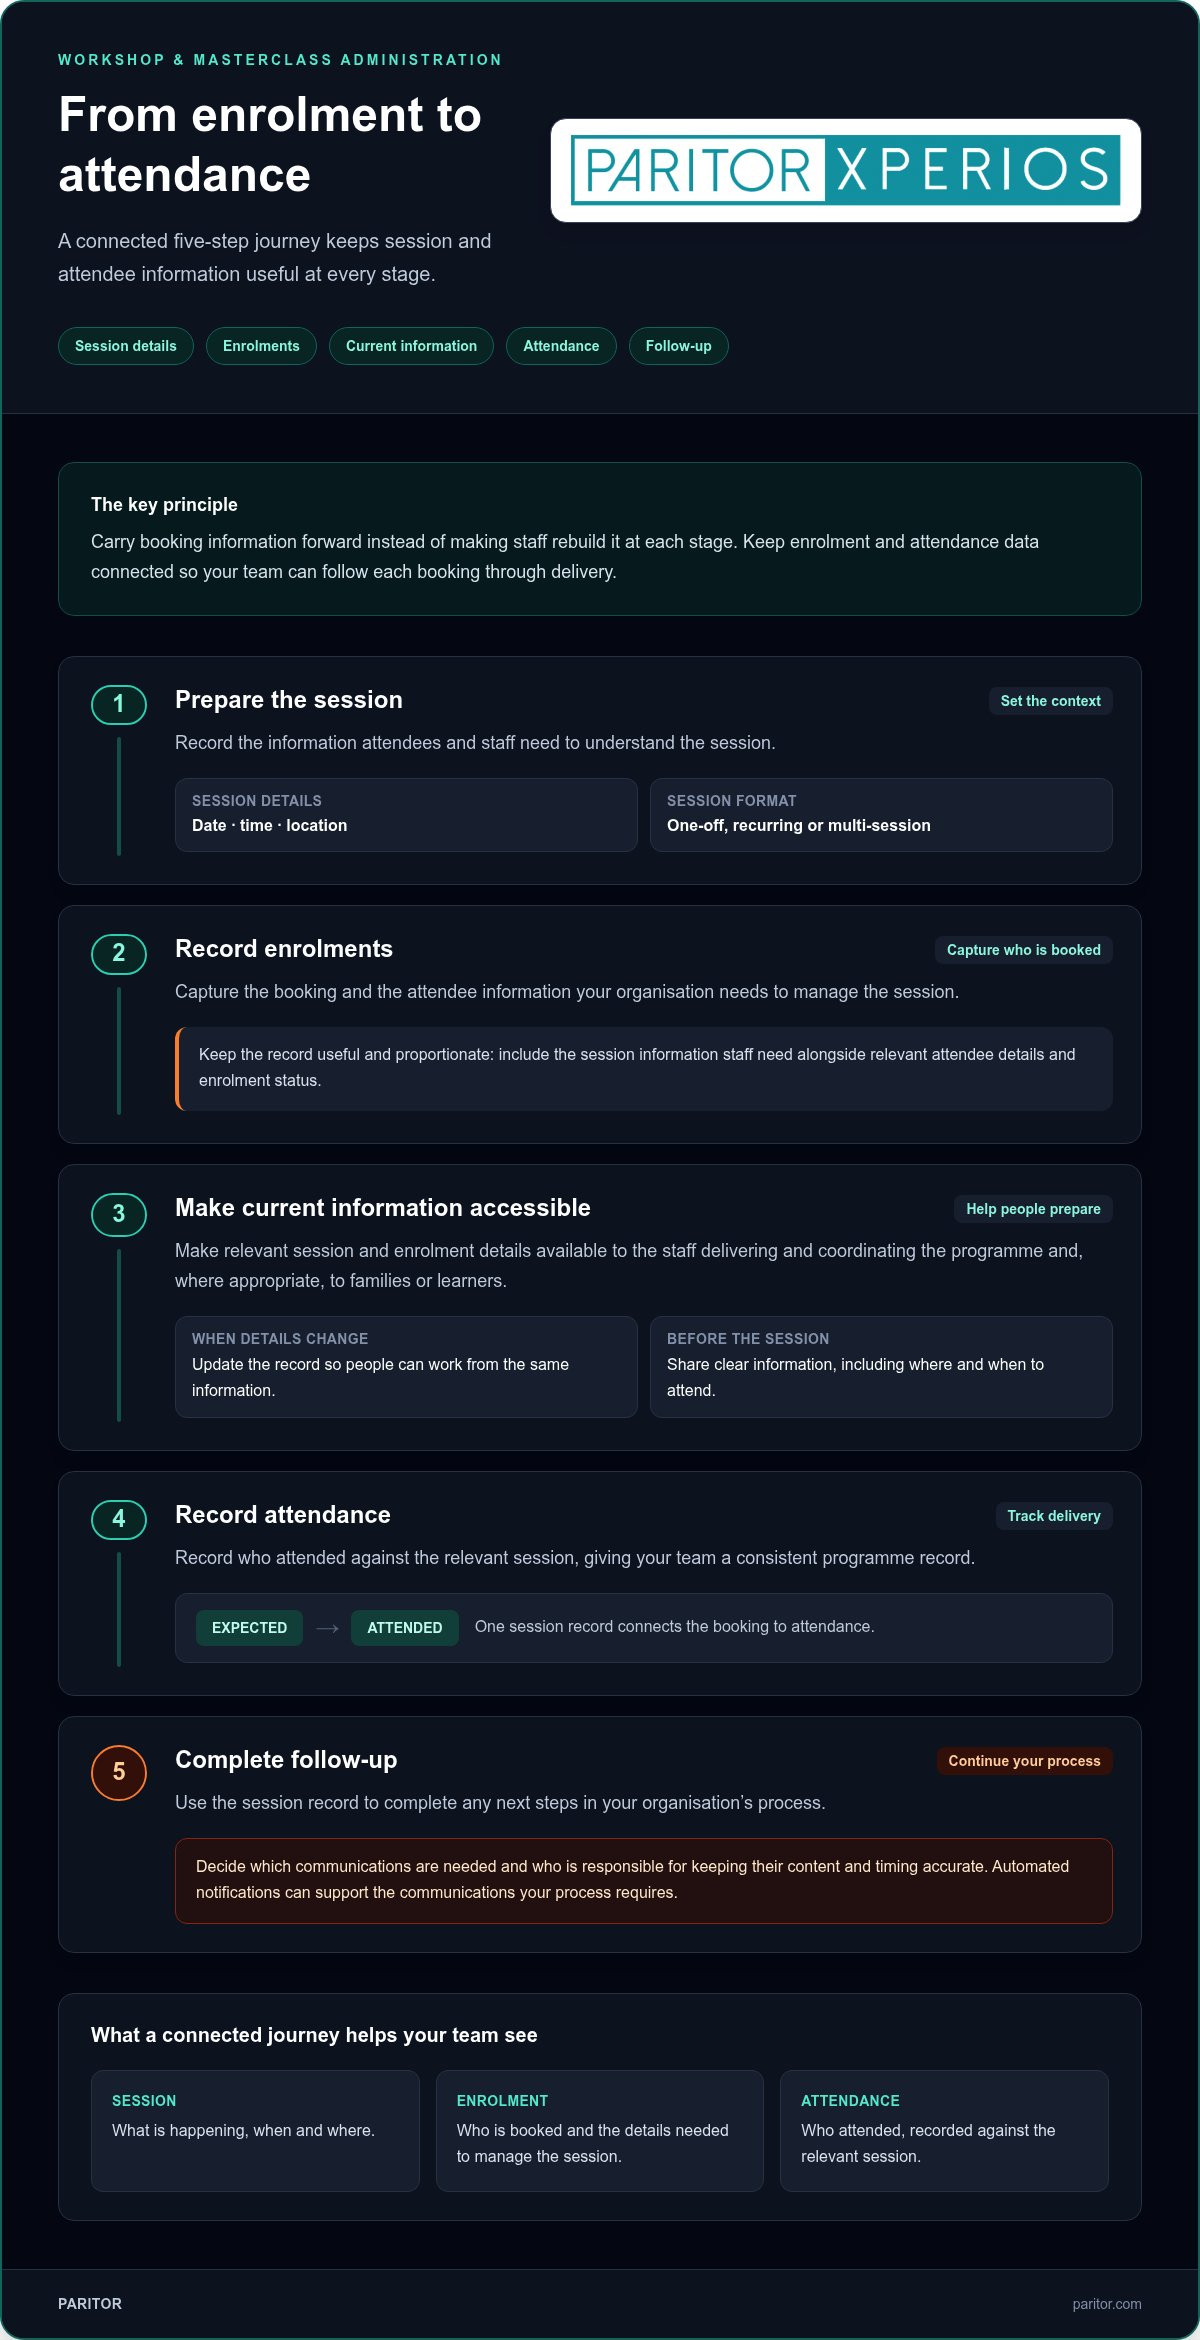Choose the Attendance pill
Viewport: 1200px width, 2340px height.
click(x=561, y=346)
